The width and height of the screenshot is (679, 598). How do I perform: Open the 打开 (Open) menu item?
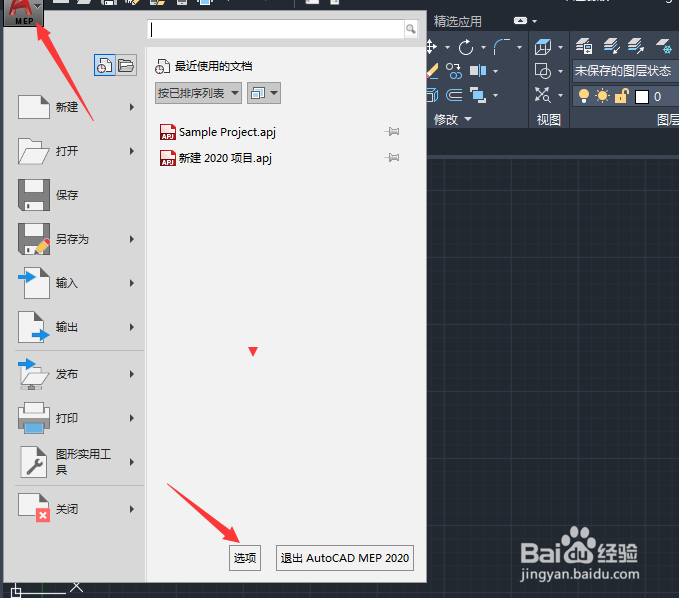click(75, 151)
